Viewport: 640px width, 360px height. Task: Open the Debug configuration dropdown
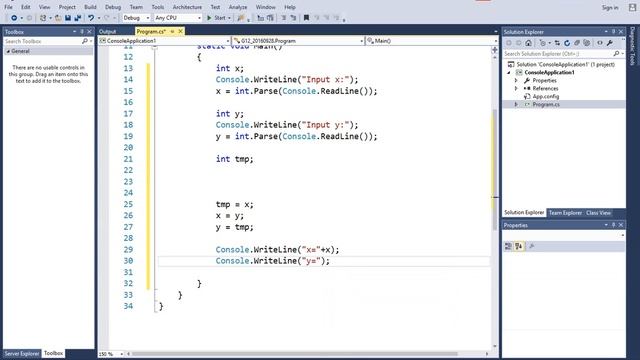click(148, 18)
